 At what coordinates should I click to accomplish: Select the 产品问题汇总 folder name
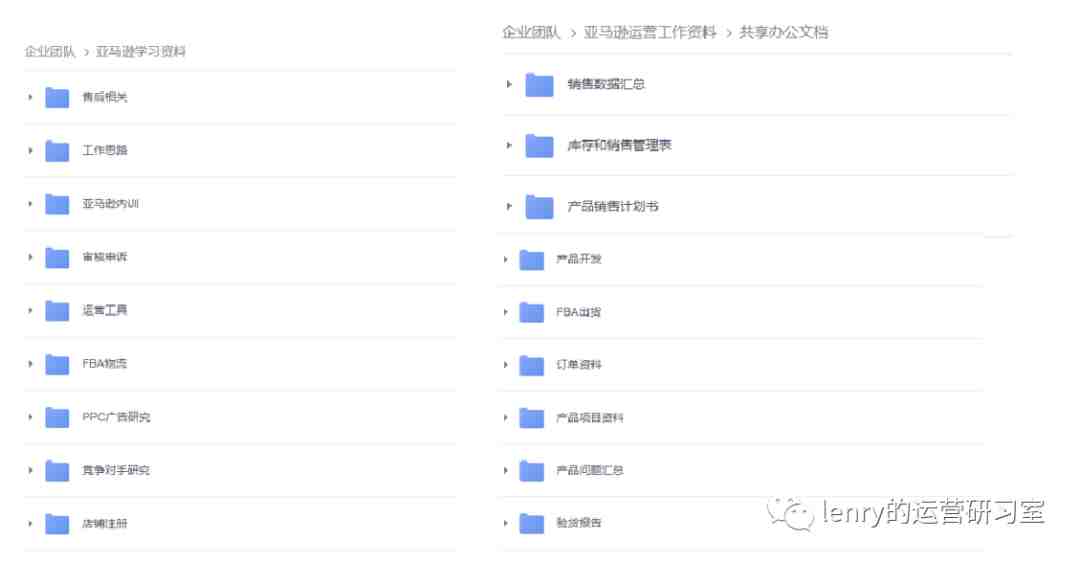point(590,470)
